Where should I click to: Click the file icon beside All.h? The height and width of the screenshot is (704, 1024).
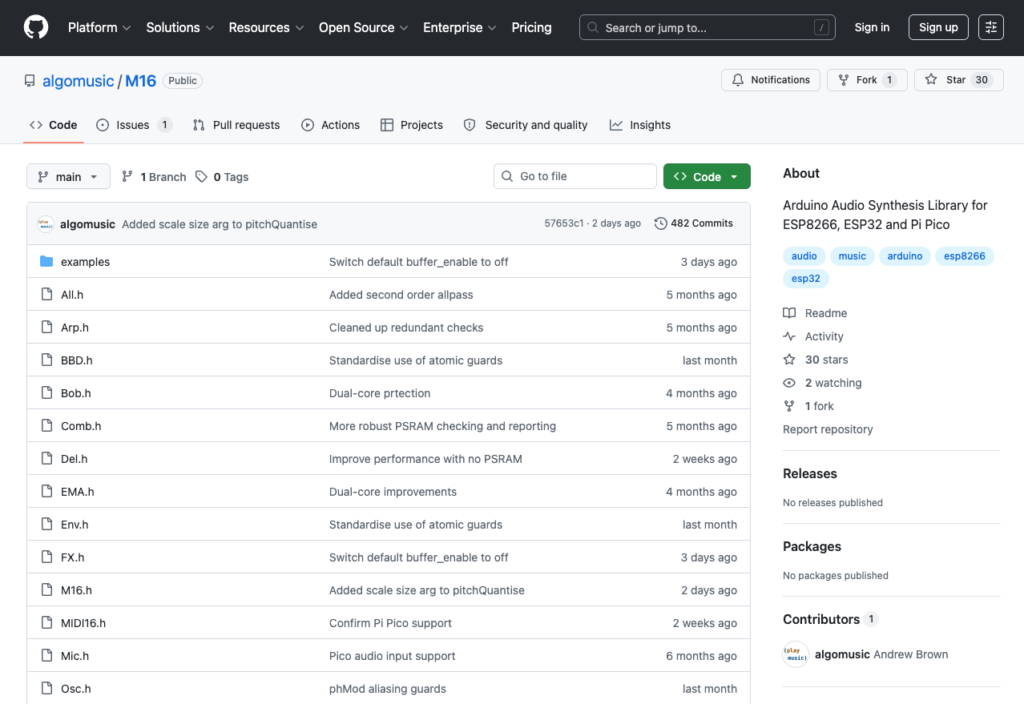(46, 294)
